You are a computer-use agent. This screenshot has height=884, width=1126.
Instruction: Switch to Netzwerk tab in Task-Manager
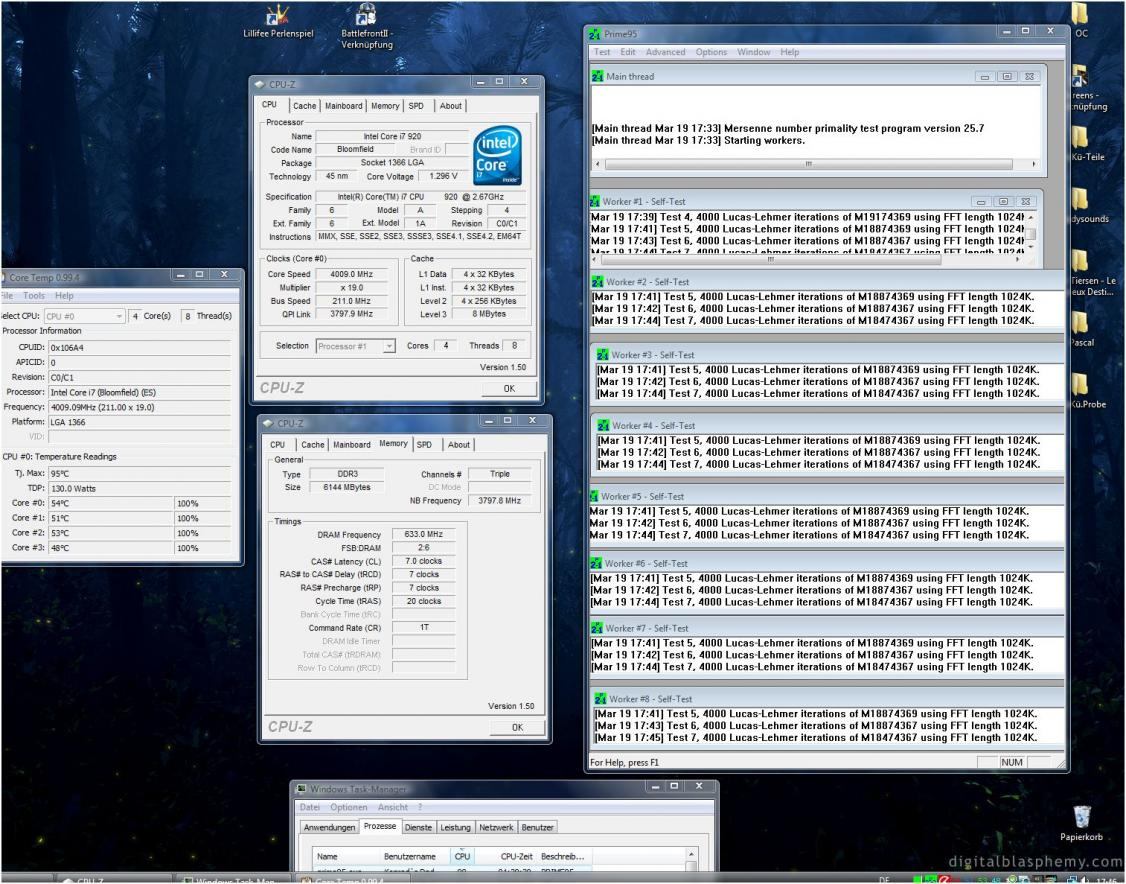pyautogui.click(x=495, y=827)
